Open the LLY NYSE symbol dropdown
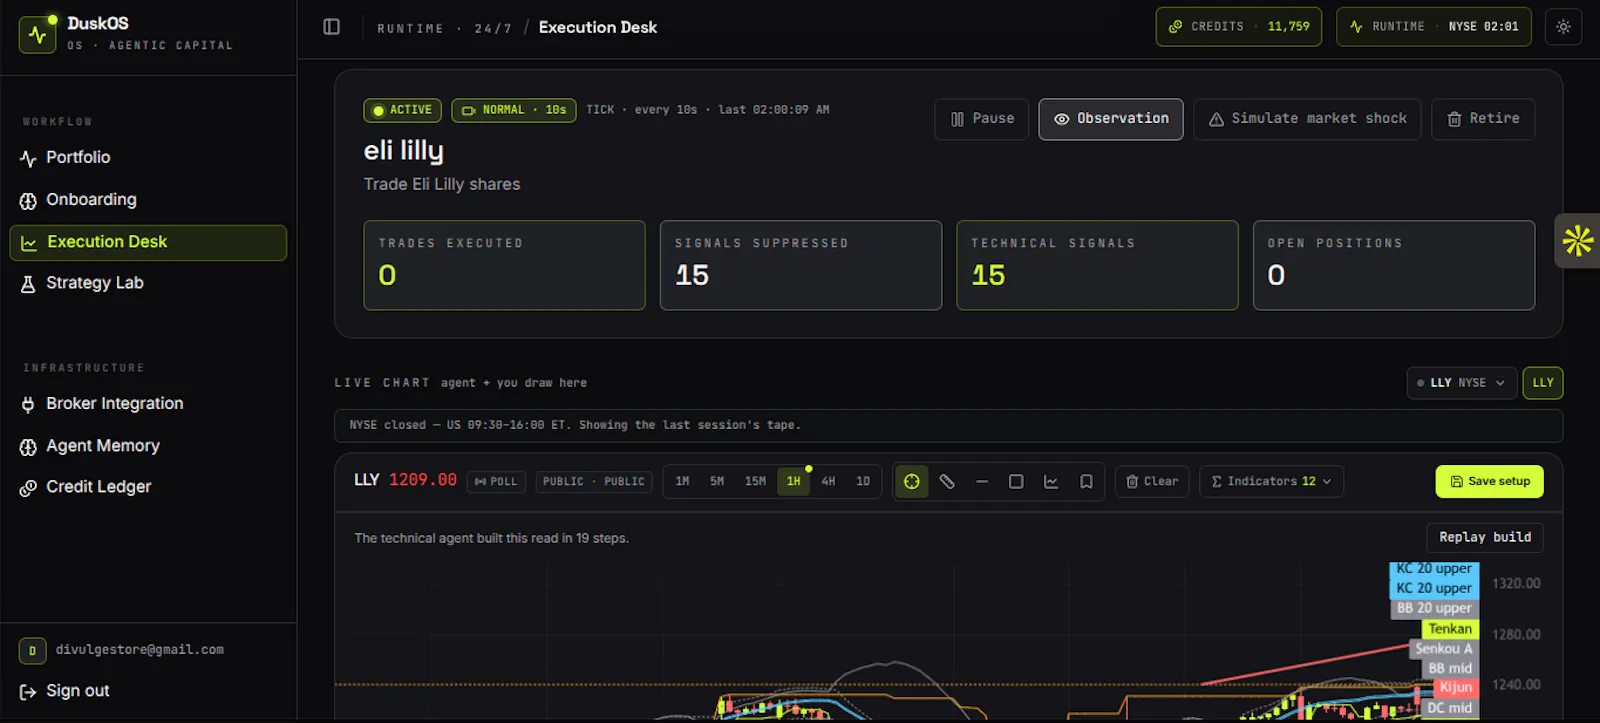This screenshot has width=1600, height=723. pos(1461,383)
